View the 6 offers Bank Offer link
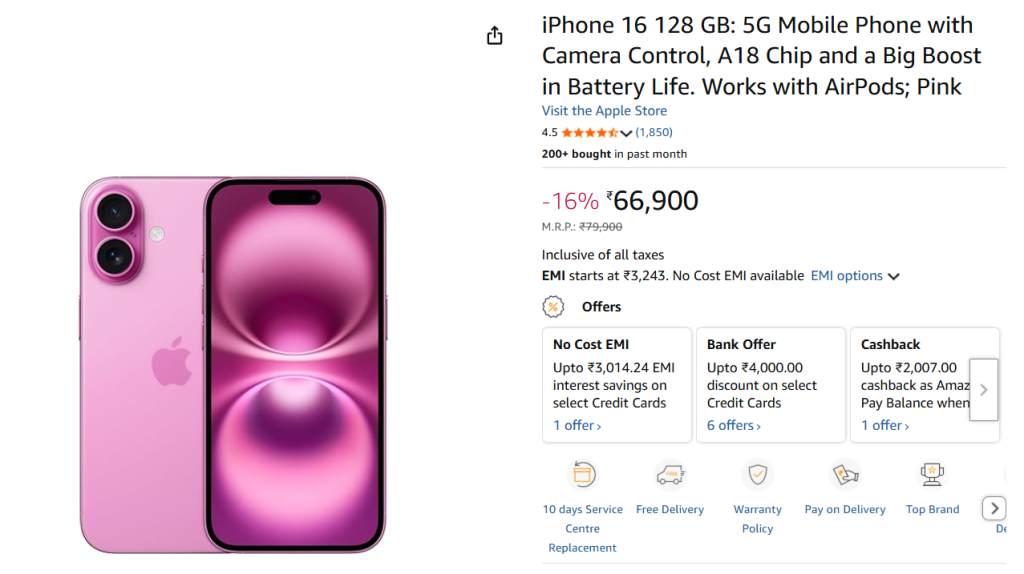Viewport: 1024px width, 574px height. [733, 426]
